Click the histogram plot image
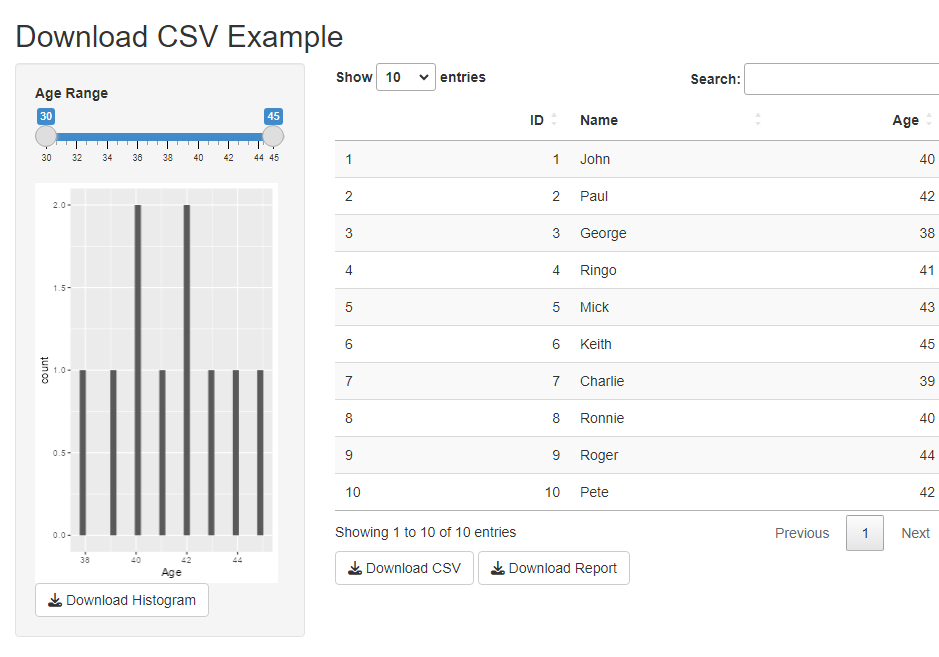 pos(156,380)
